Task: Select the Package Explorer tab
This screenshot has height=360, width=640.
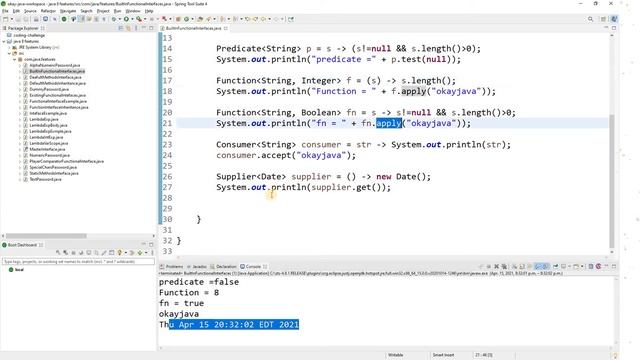Action: tap(23, 28)
